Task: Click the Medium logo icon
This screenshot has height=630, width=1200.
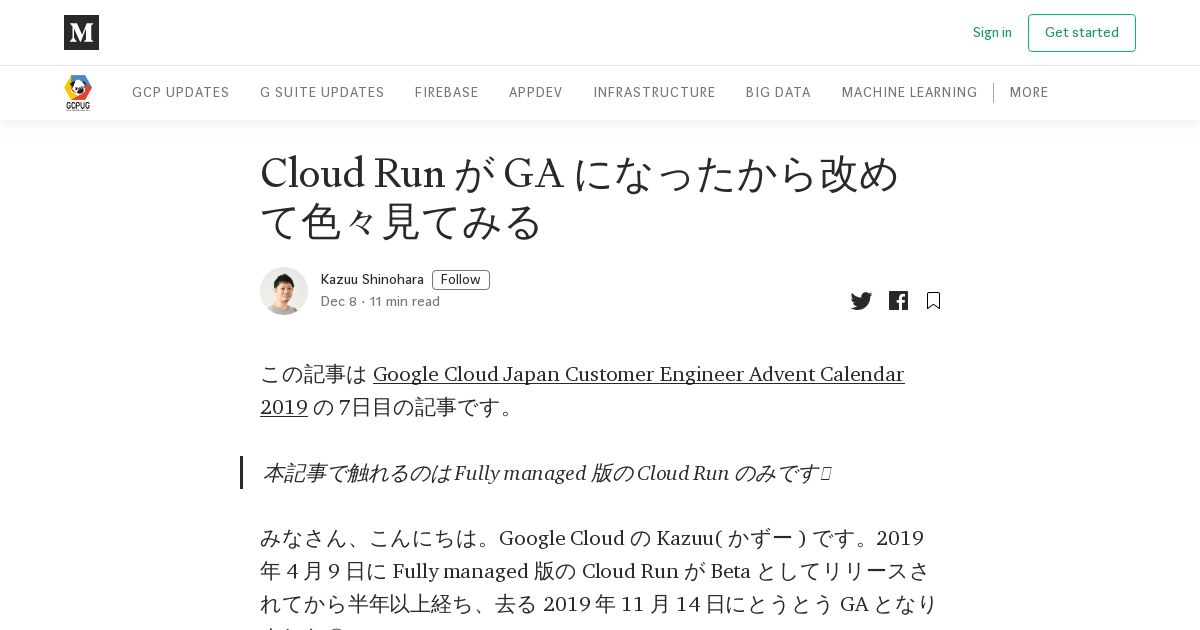Action: click(81, 33)
